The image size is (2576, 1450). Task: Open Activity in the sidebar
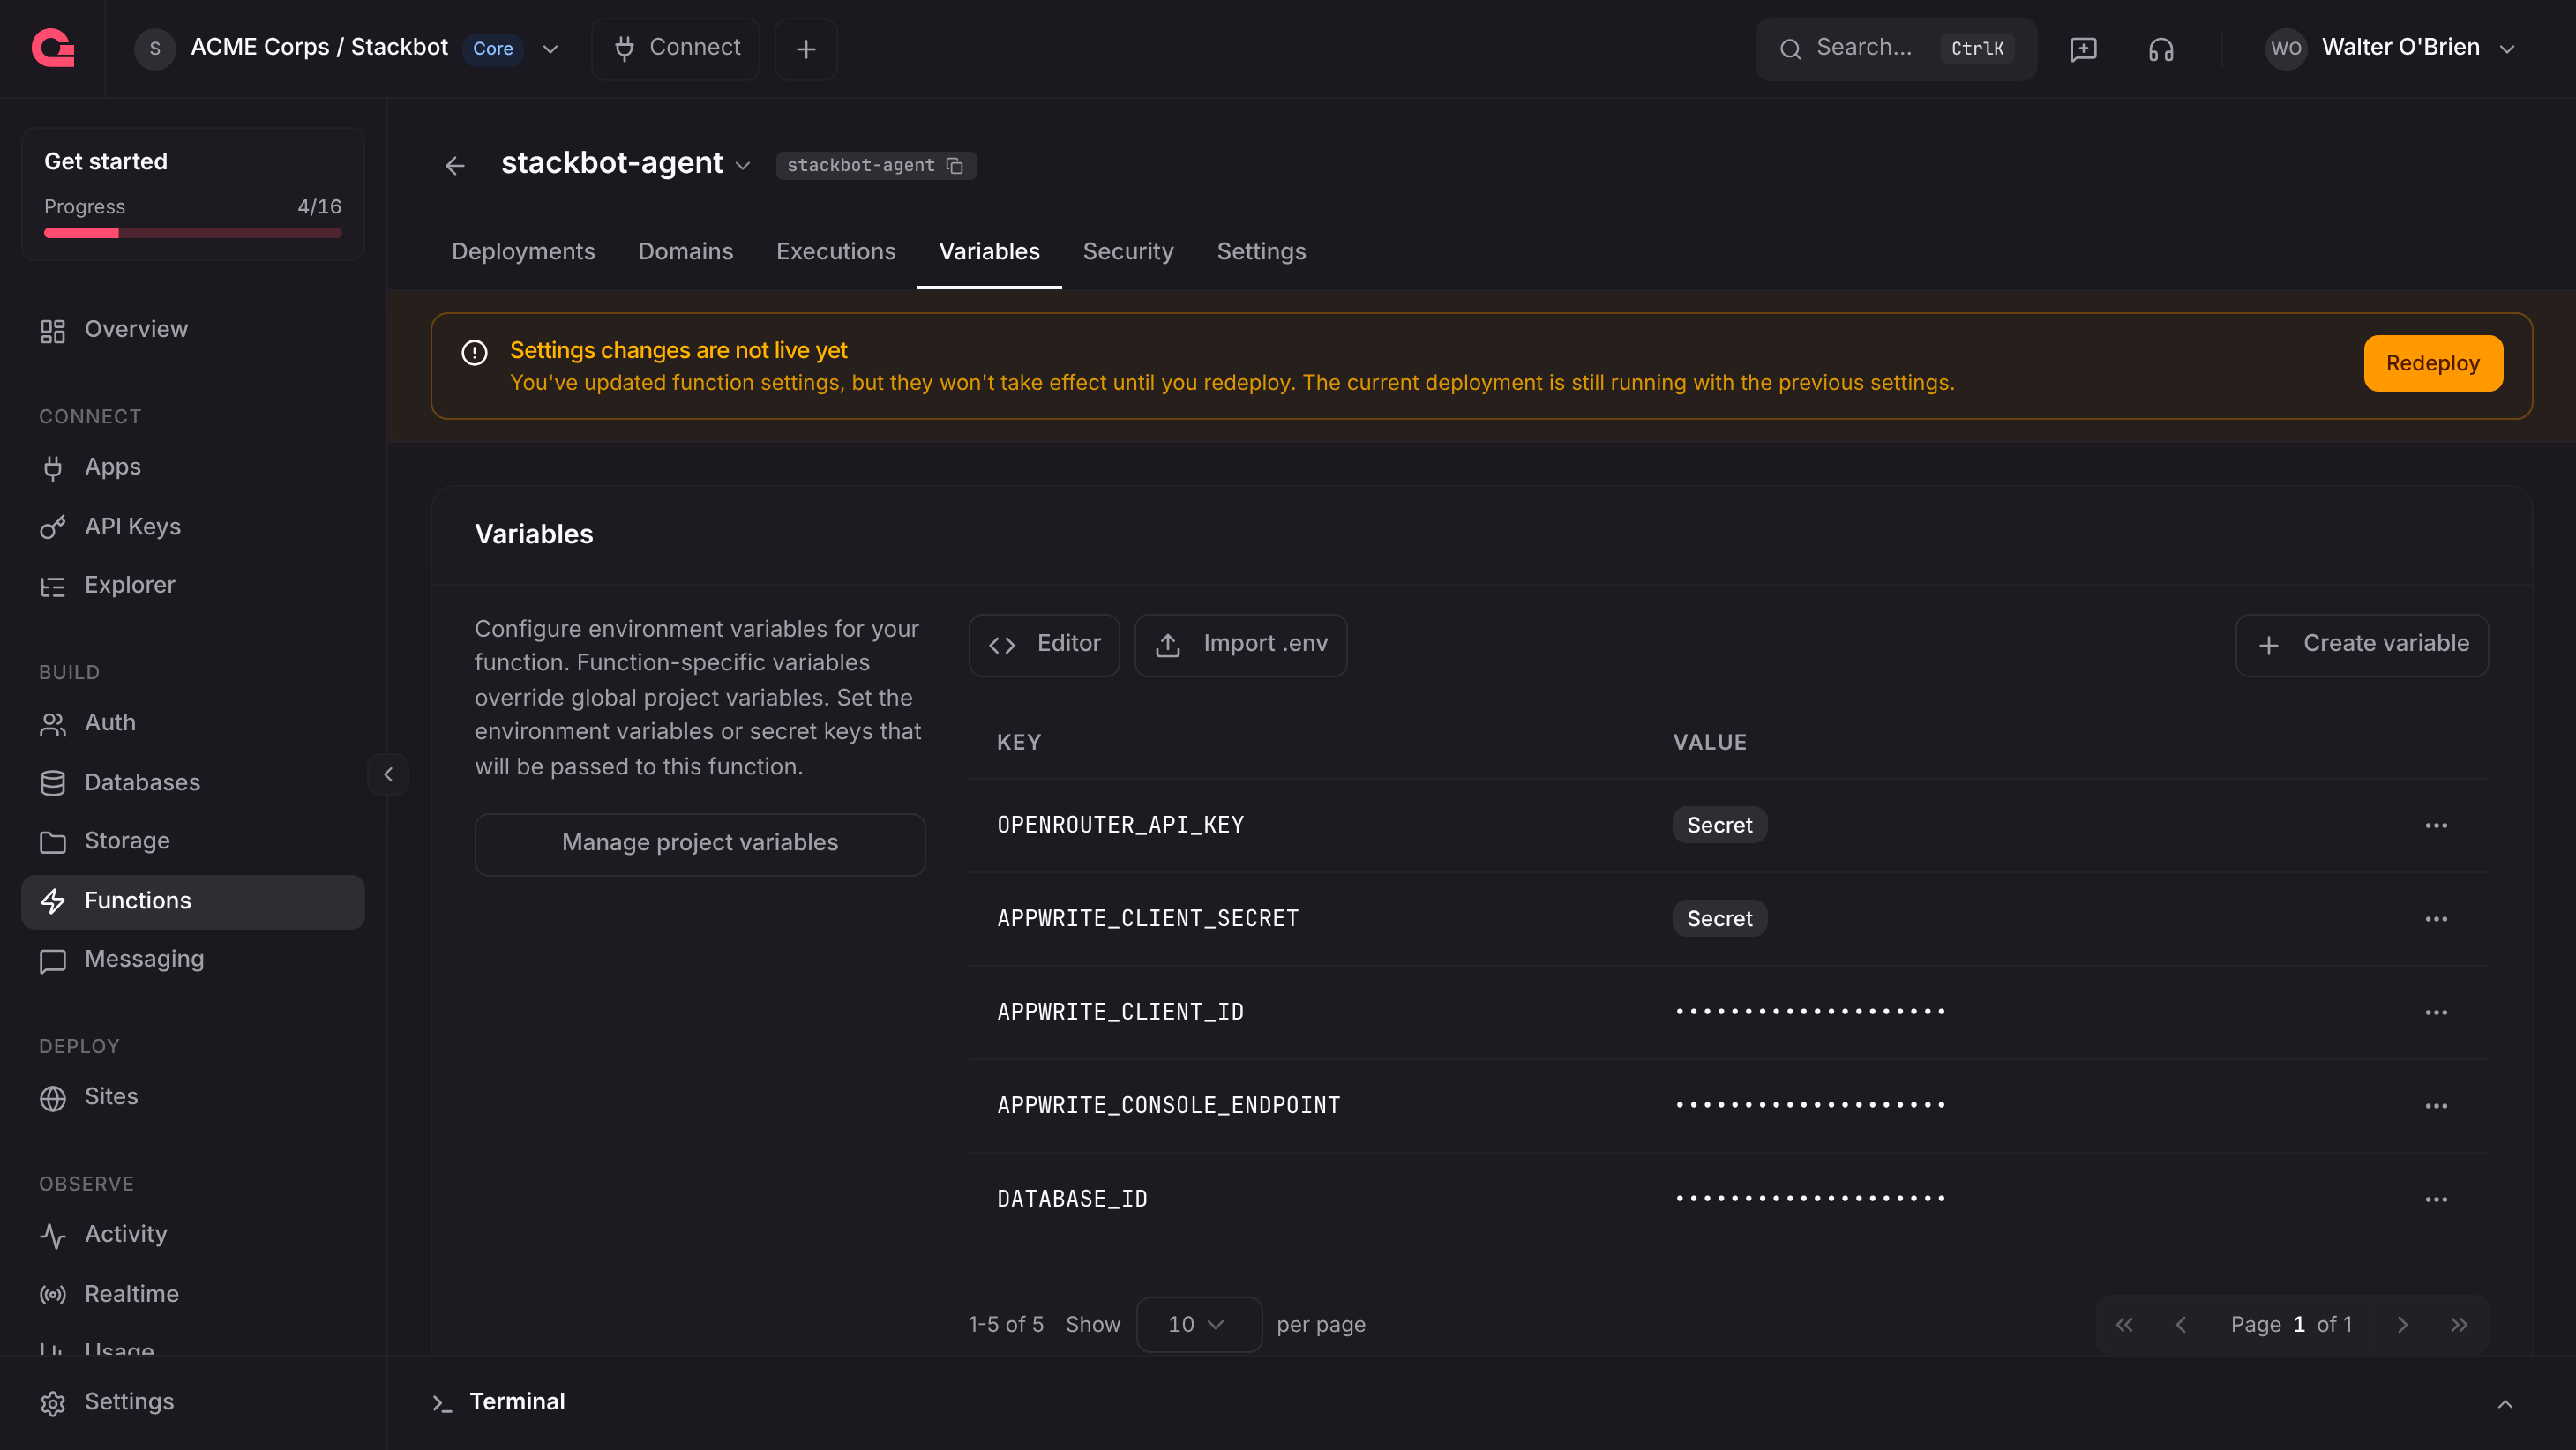(193, 1234)
